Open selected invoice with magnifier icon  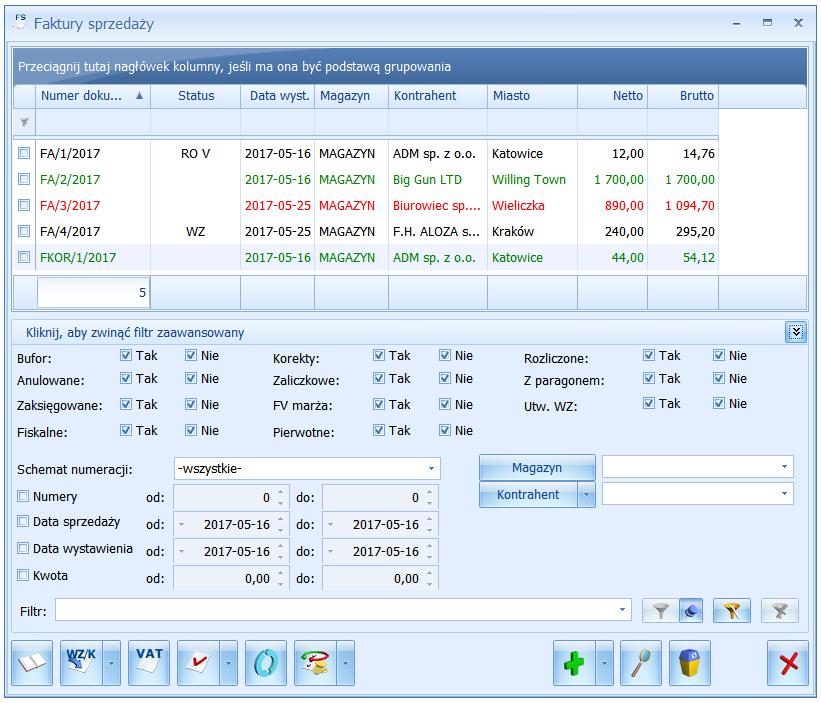(x=641, y=663)
